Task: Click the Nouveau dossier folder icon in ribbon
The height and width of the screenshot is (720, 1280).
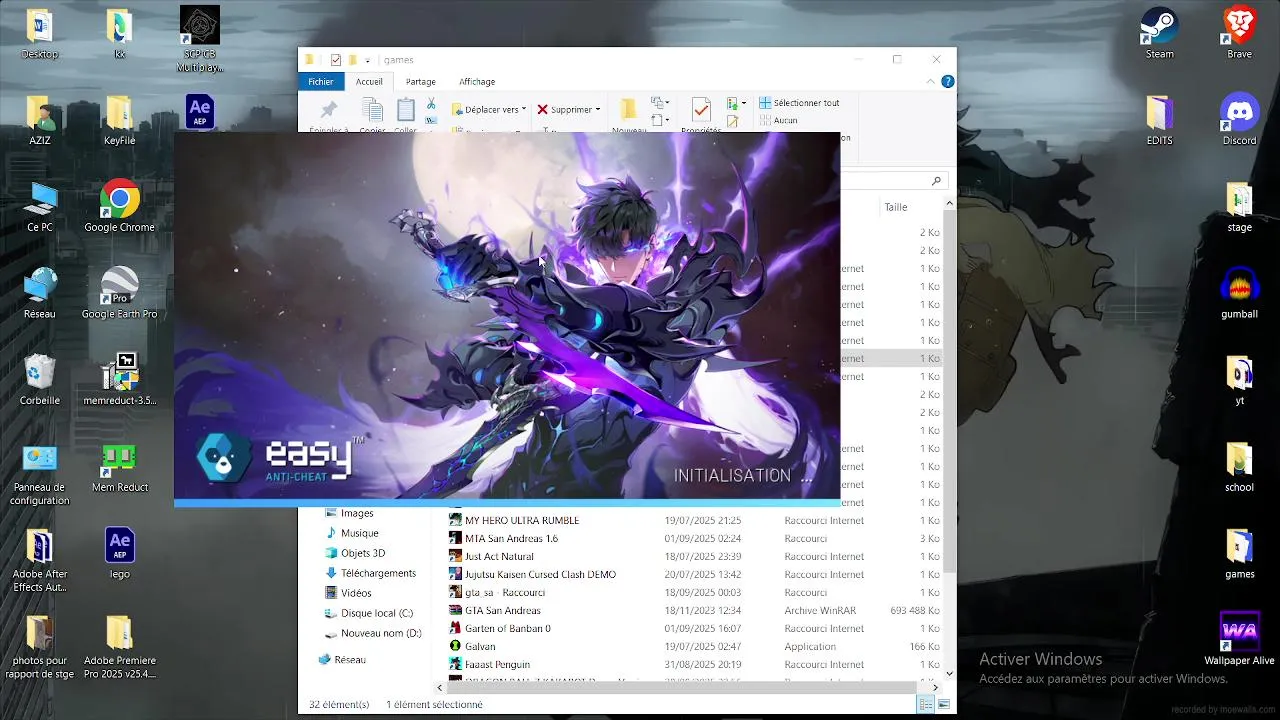Action: 629,116
